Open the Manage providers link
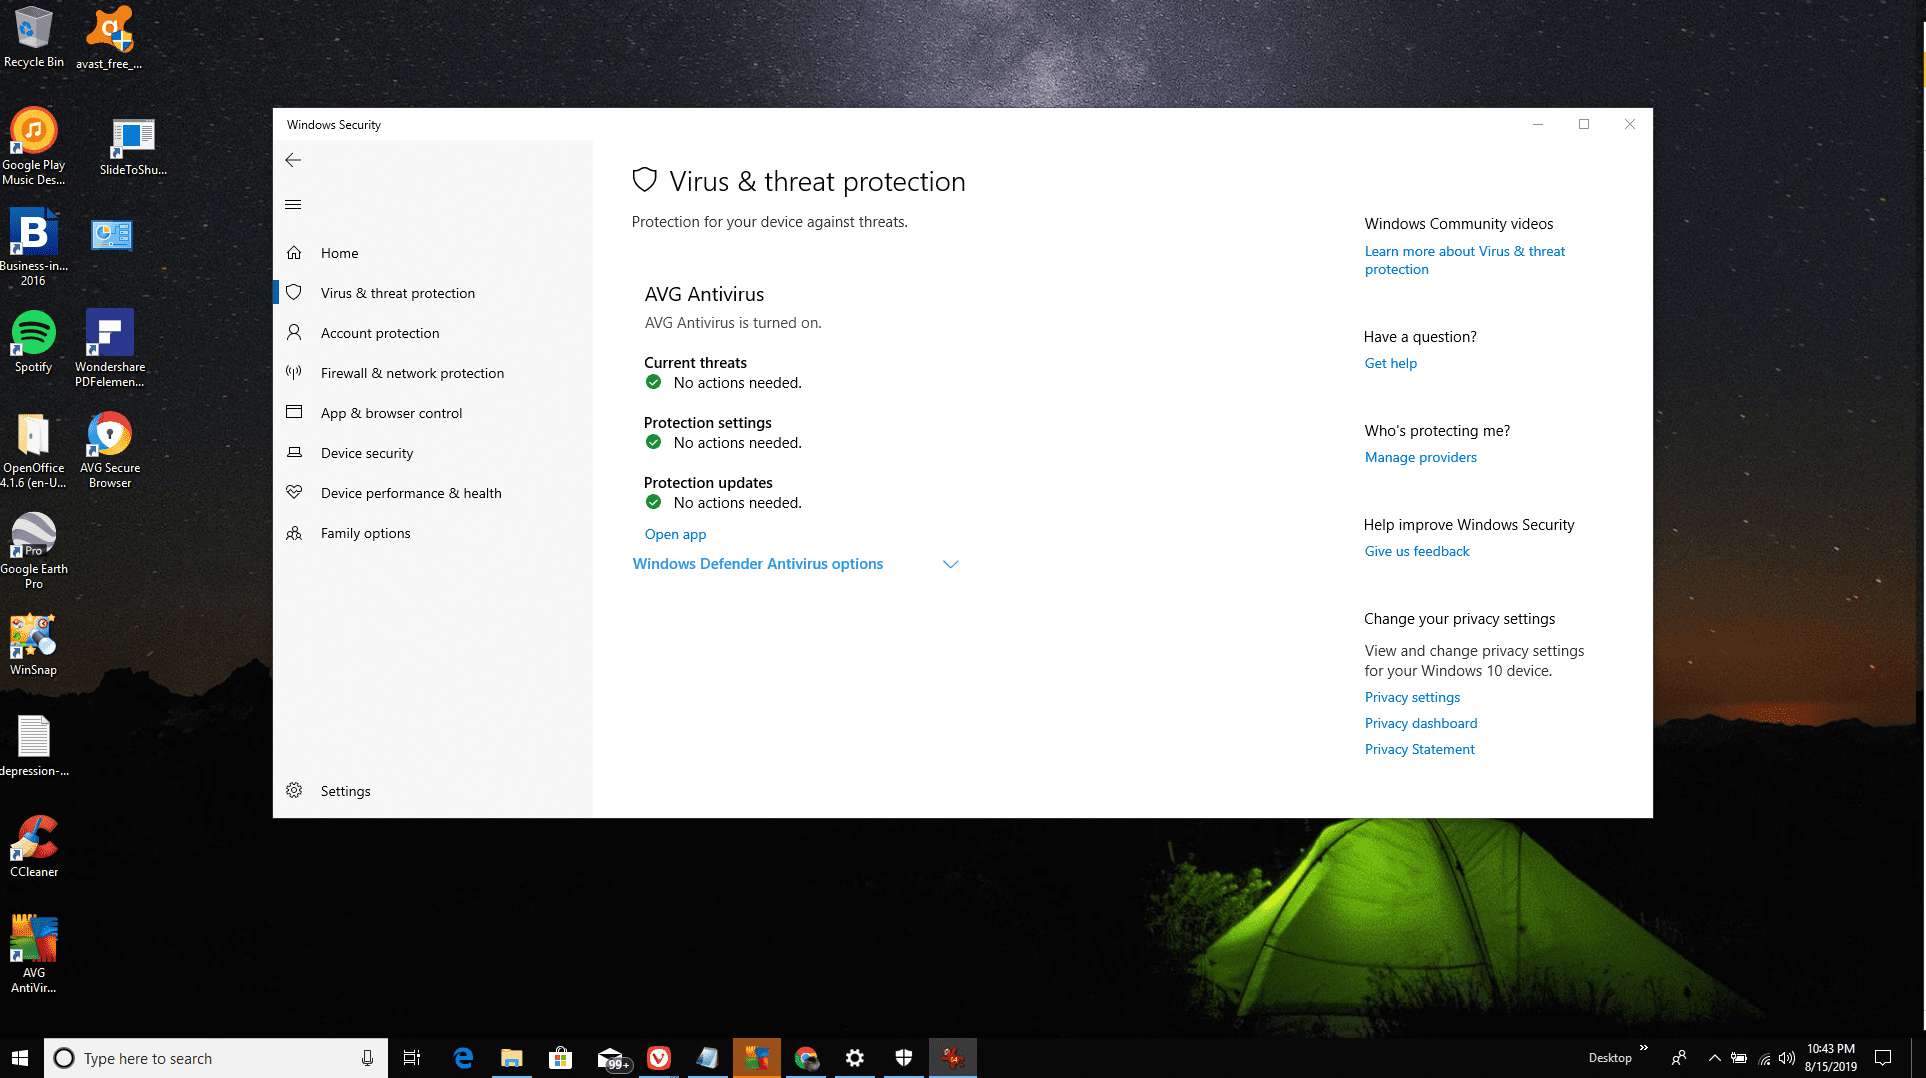 pyautogui.click(x=1420, y=457)
